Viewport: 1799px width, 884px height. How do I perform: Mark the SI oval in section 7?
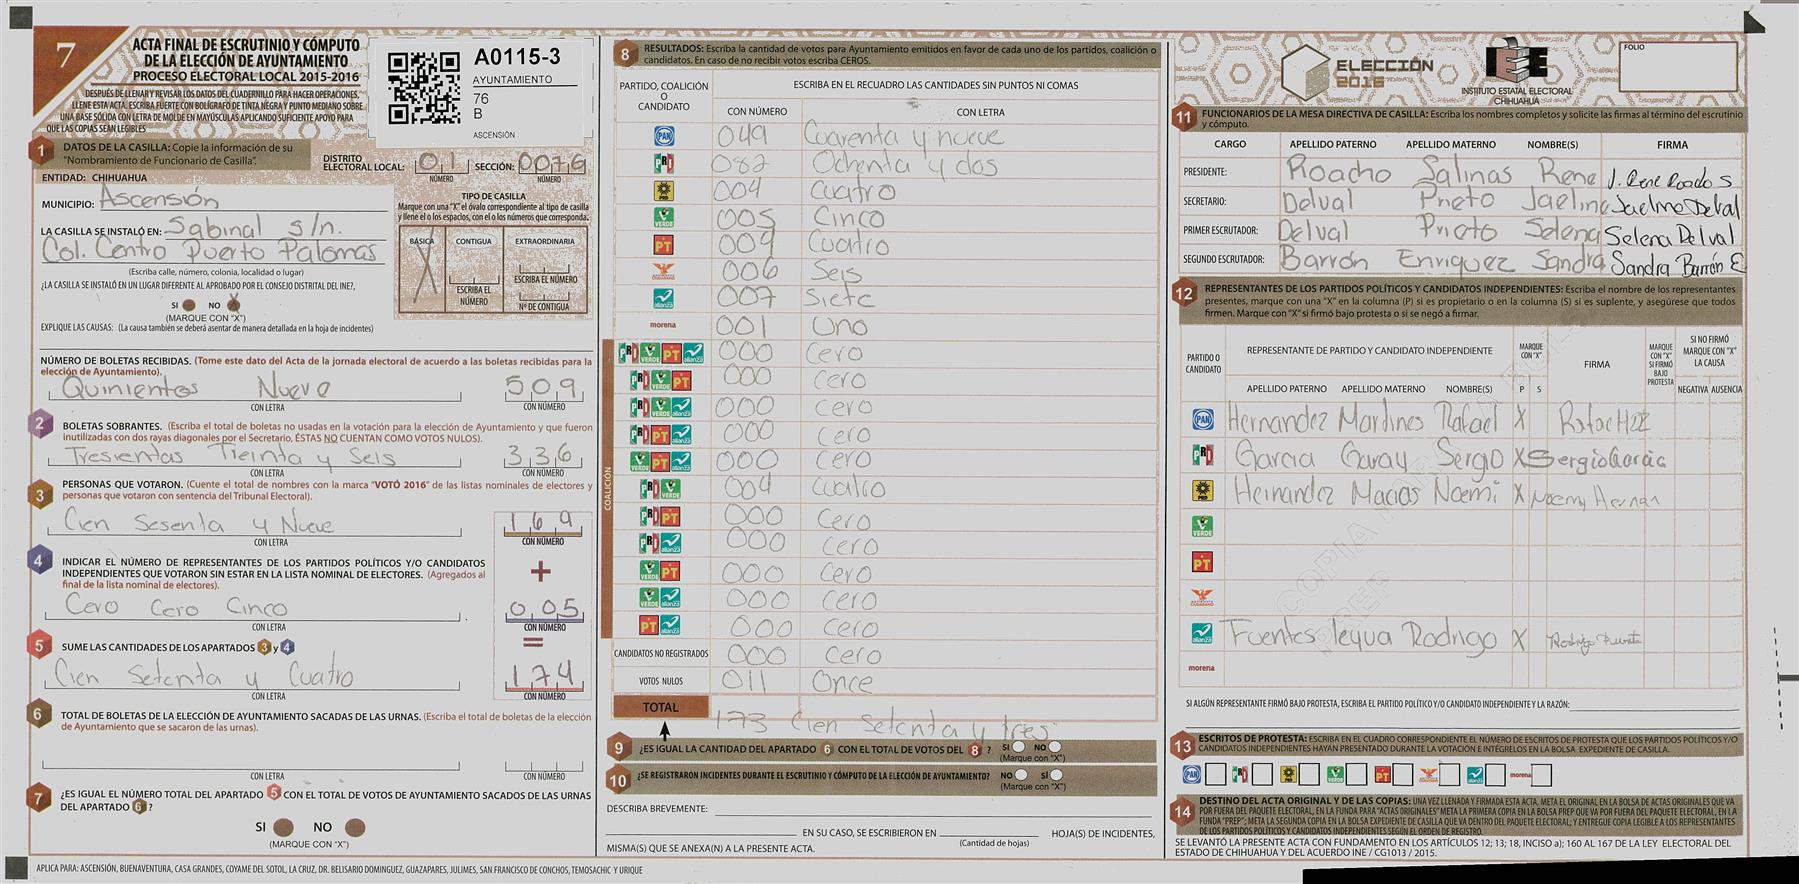point(284,827)
